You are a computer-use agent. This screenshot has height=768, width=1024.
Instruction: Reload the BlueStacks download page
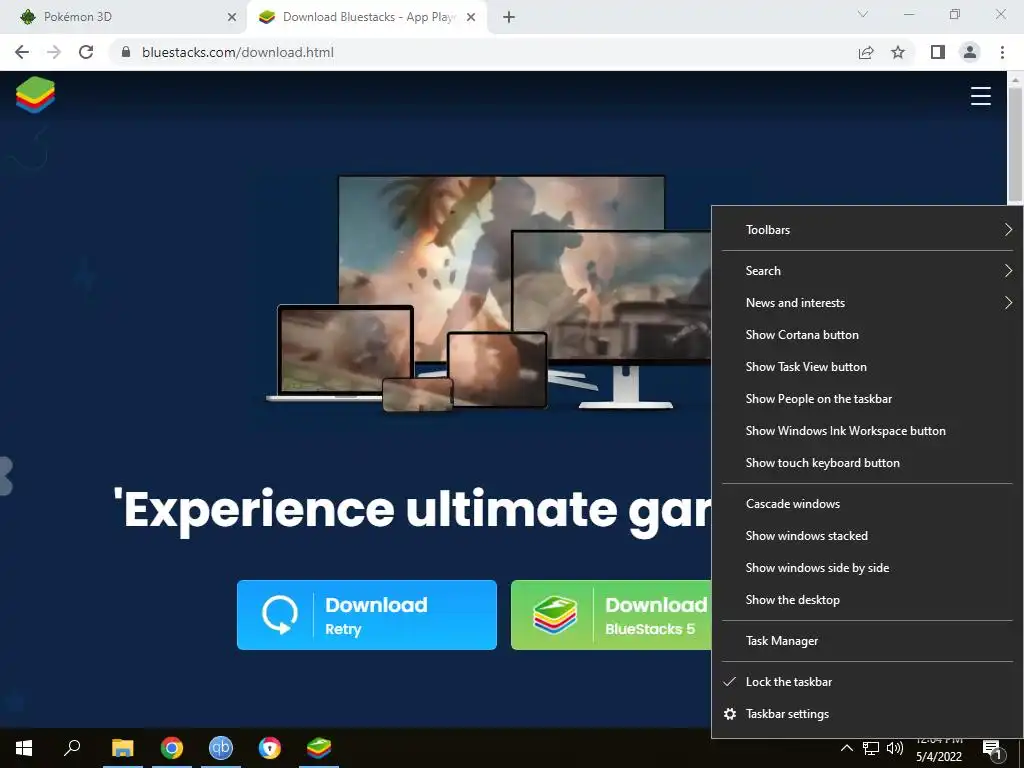click(86, 52)
